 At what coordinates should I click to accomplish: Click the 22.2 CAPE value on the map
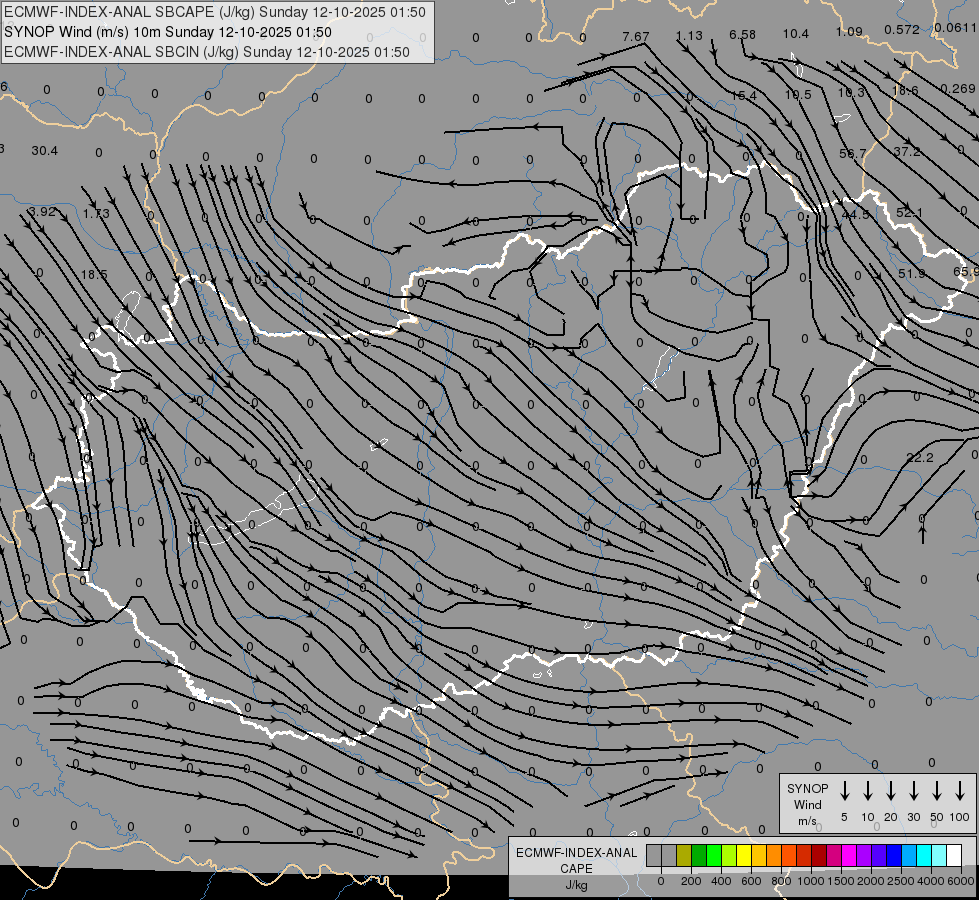[x=920, y=458]
